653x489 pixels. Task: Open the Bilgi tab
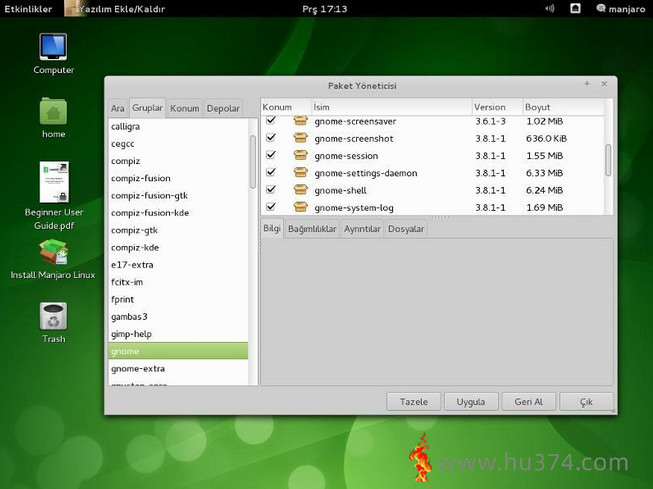(272, 228)
